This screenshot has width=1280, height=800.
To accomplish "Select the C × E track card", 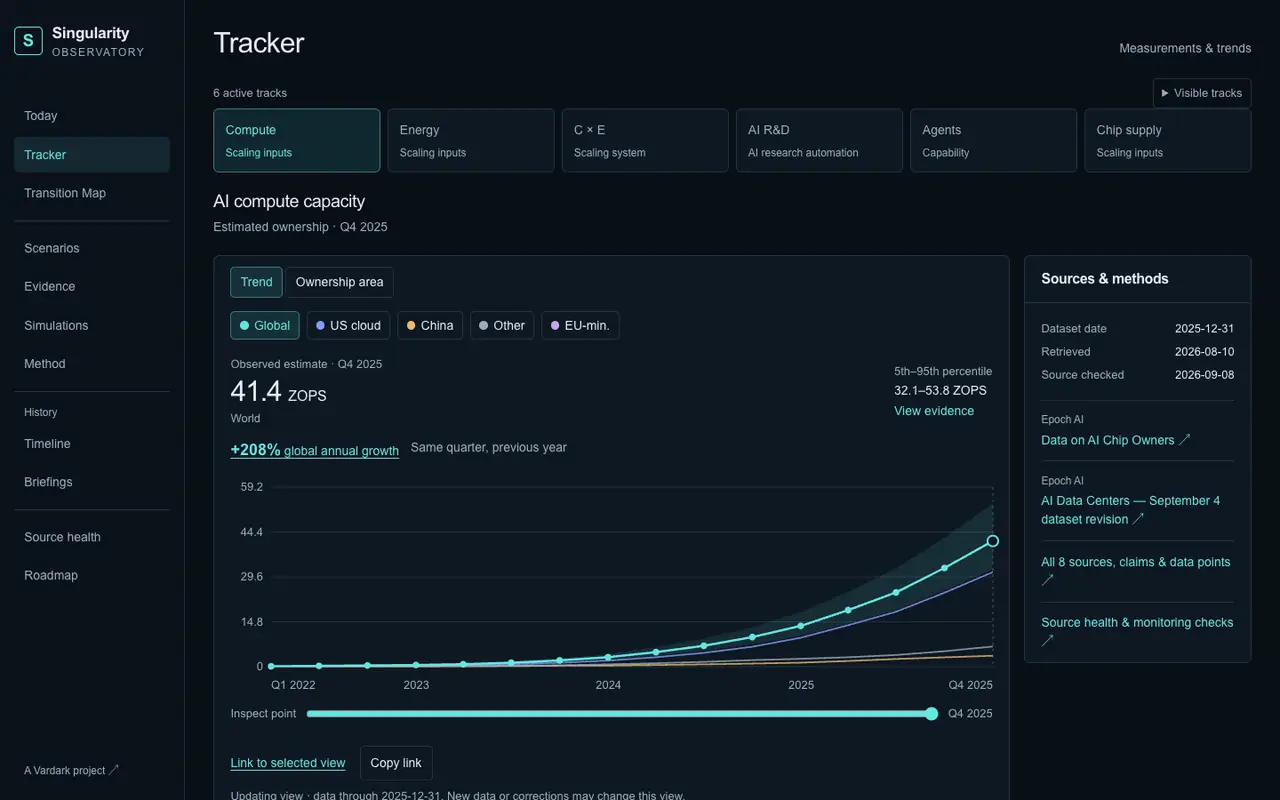I will 645,141.
